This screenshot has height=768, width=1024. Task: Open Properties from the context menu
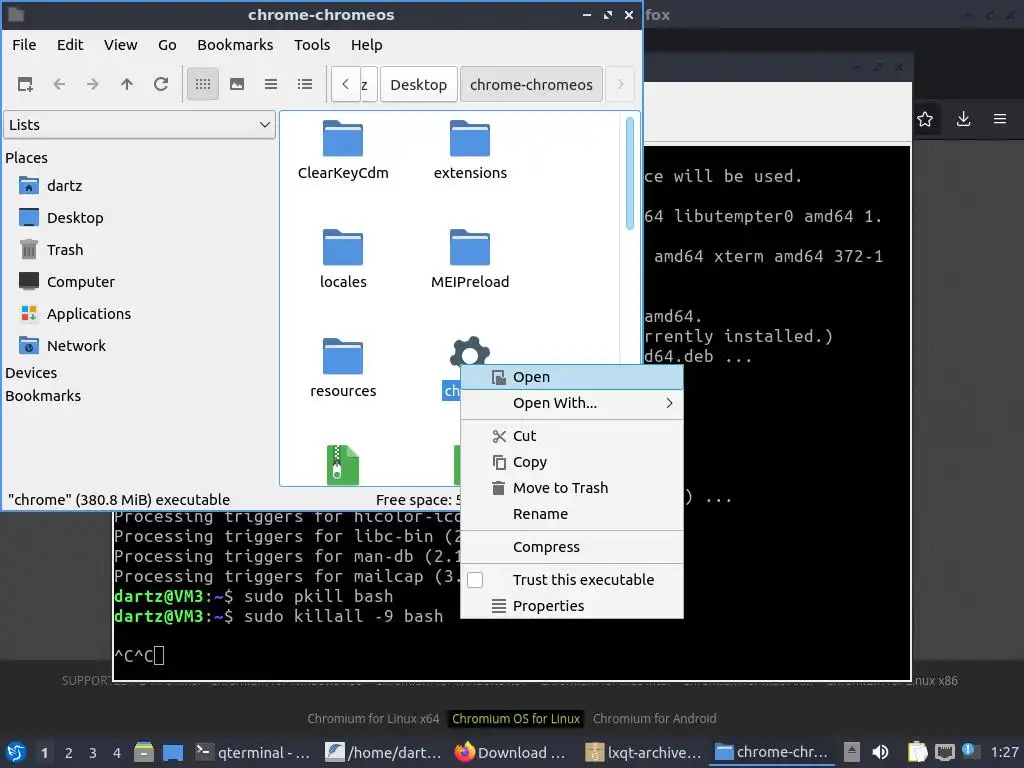pyautogui.click(x=572, y=606)
